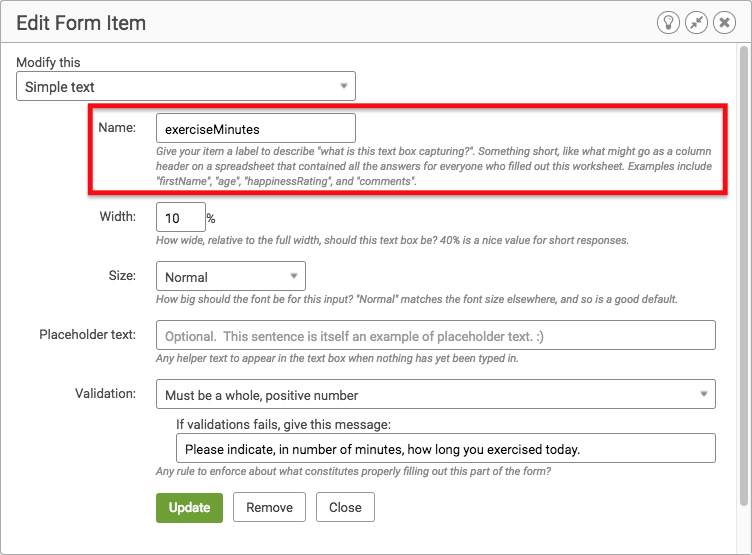The height and width of the screenshot is (555, 752).
Task: Click the Close button at the bottom
Action: (345, 508)
